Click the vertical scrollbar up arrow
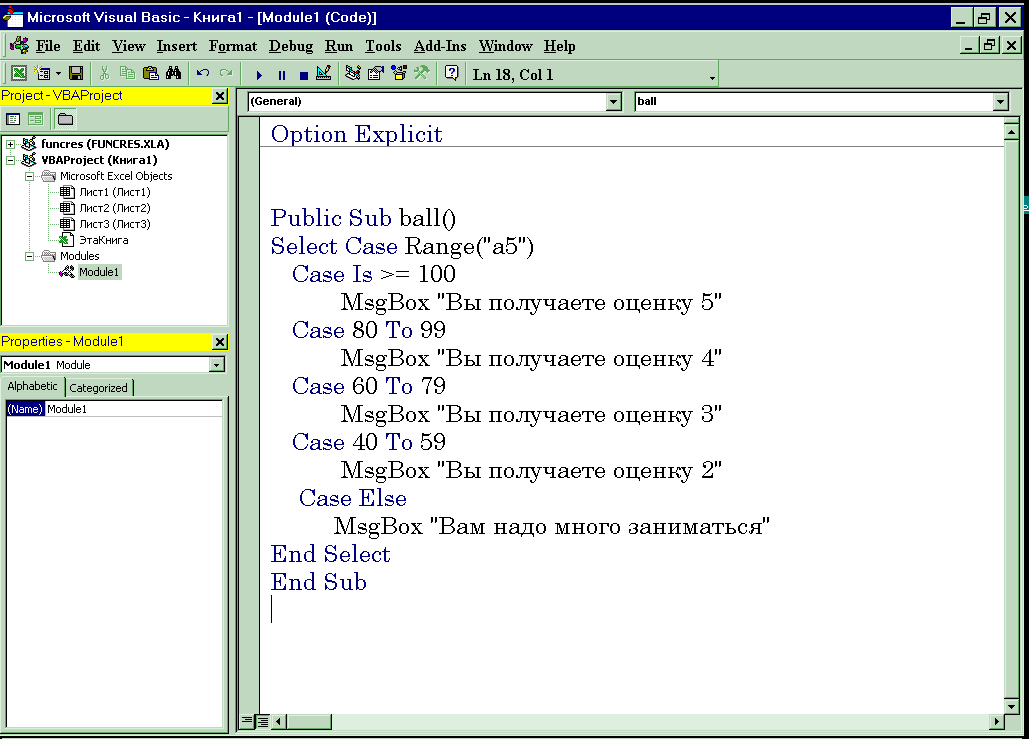Screen dimensions: 1029x739 1011,132
